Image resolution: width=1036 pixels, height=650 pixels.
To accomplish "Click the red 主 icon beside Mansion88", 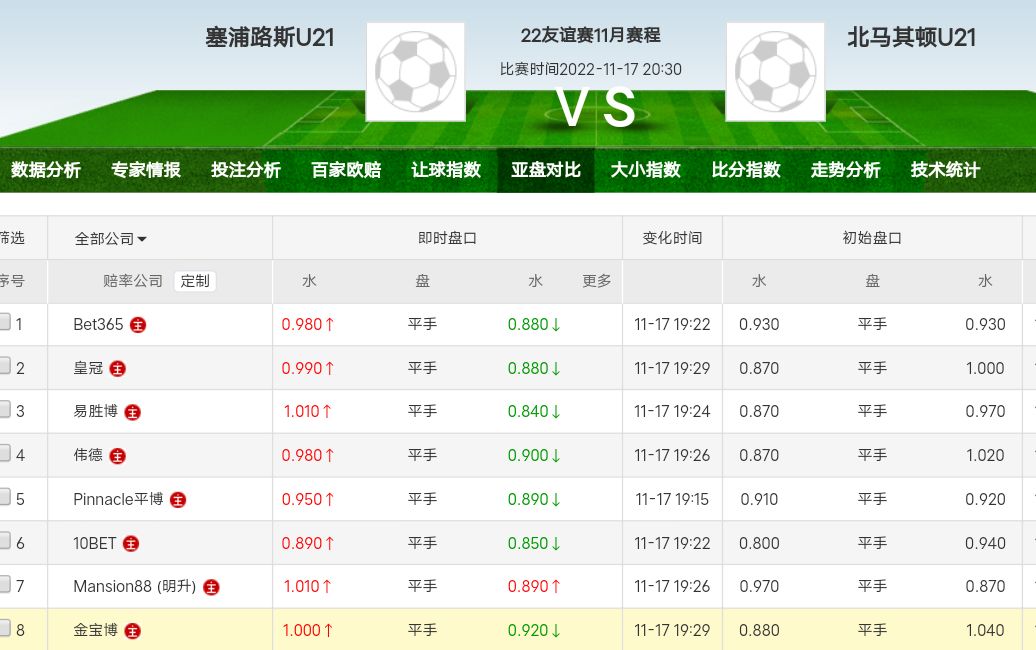I will [211, 587].
